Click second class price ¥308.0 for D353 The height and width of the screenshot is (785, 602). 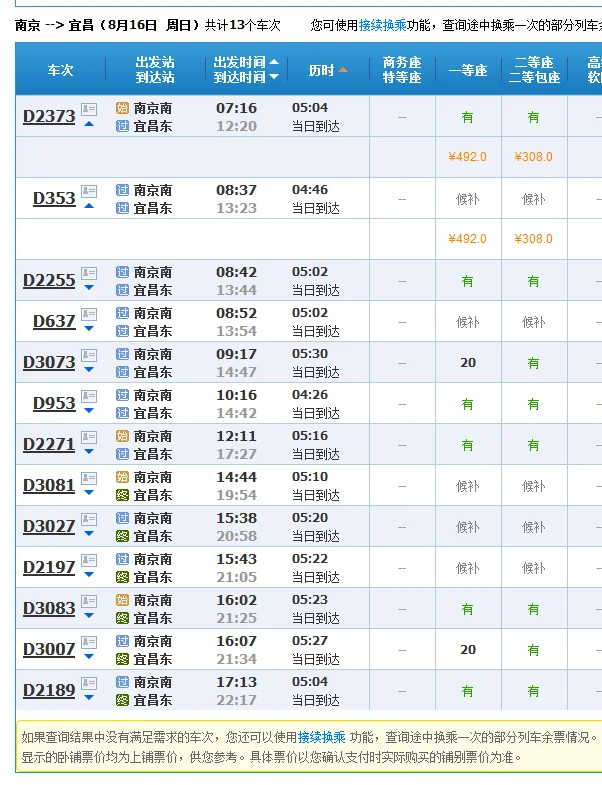533,239
